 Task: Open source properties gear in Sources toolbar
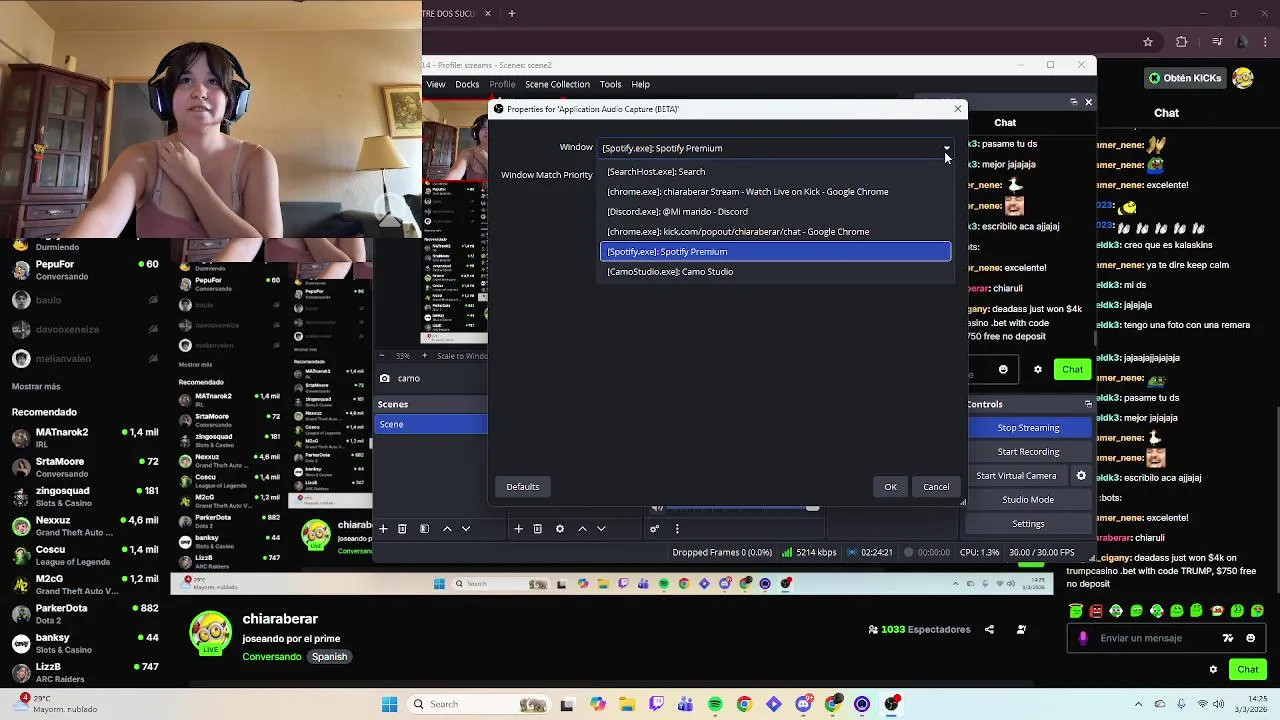point(560,529)
